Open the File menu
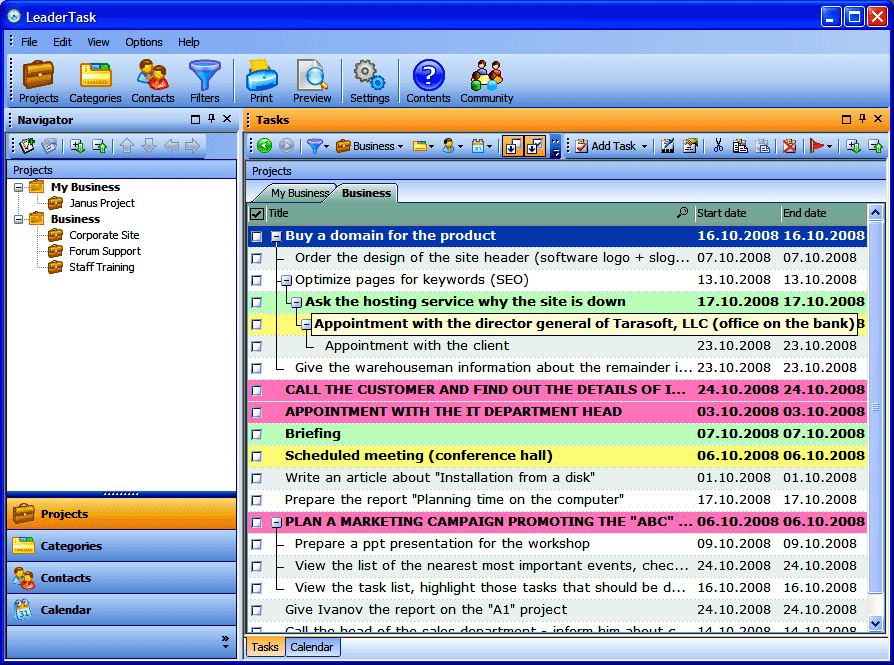Screen dimensions: 894x665 pos(29,42)
